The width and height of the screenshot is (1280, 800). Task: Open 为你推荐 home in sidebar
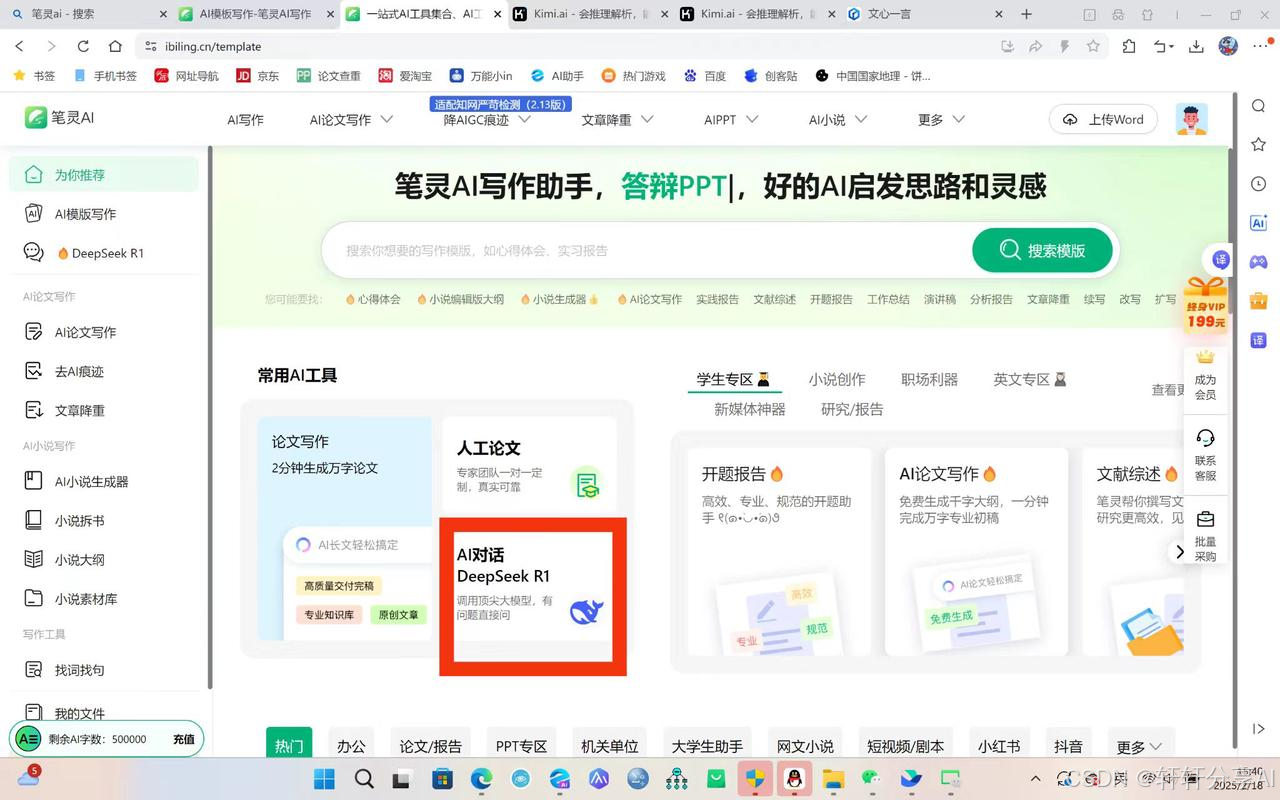(x=104, y=174)
